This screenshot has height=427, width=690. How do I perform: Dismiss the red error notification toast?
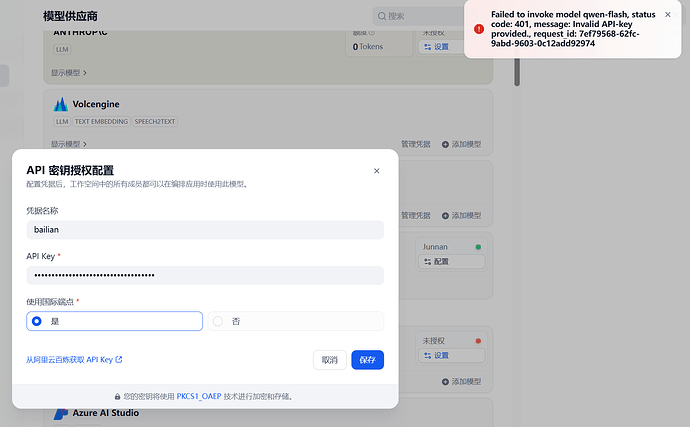pos(668,15)
